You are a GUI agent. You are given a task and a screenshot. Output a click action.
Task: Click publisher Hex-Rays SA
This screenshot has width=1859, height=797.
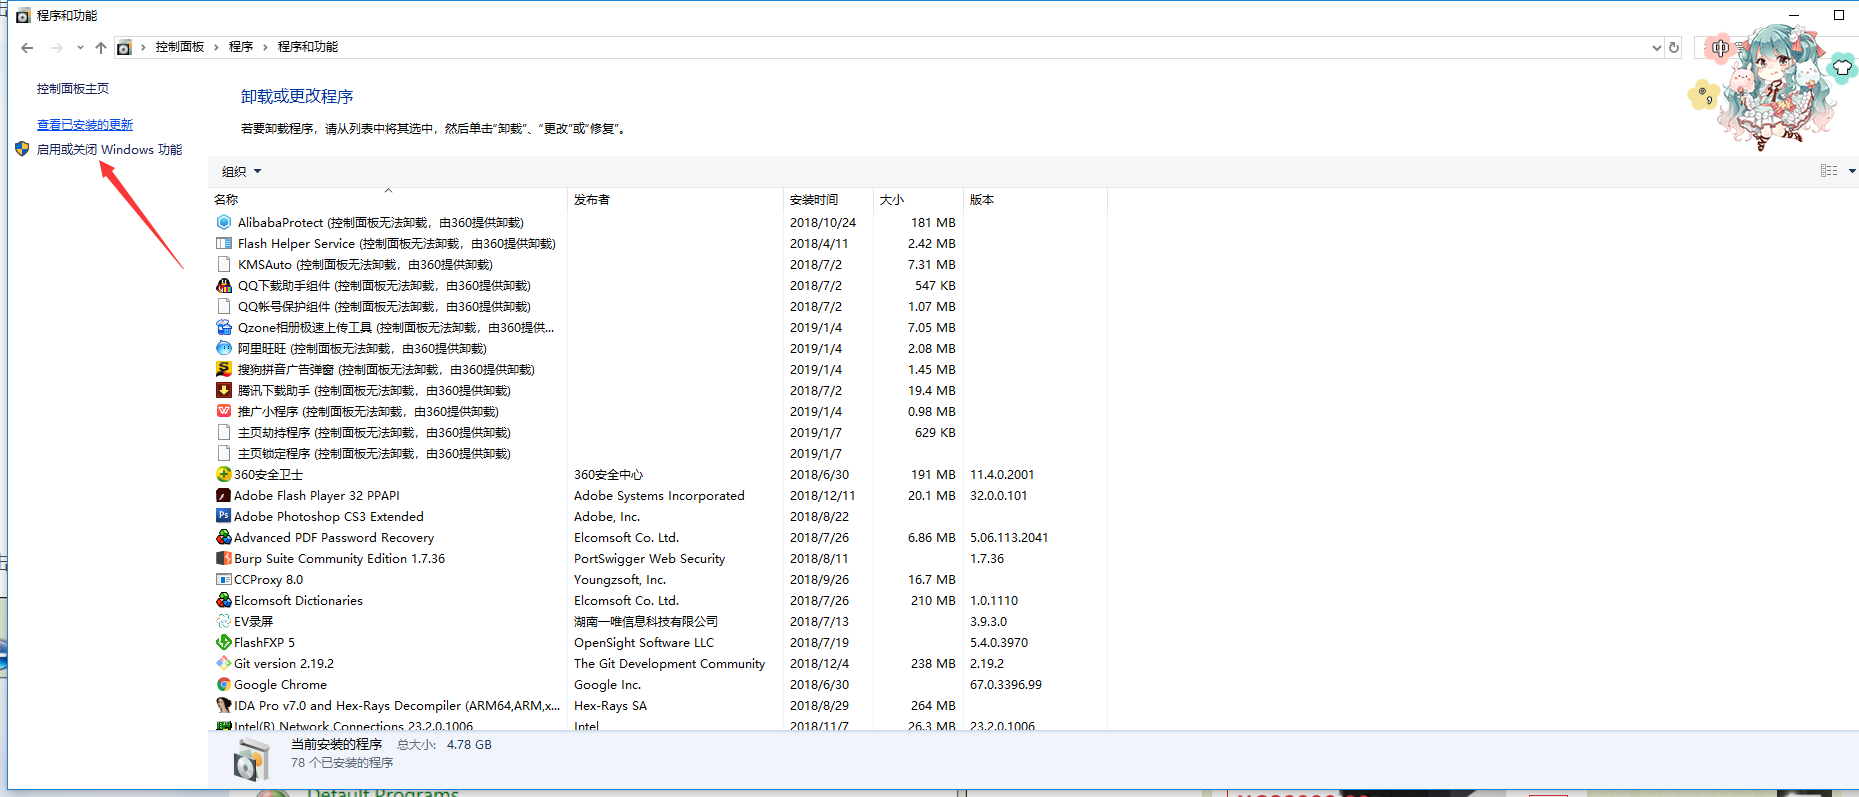point(610,705)
